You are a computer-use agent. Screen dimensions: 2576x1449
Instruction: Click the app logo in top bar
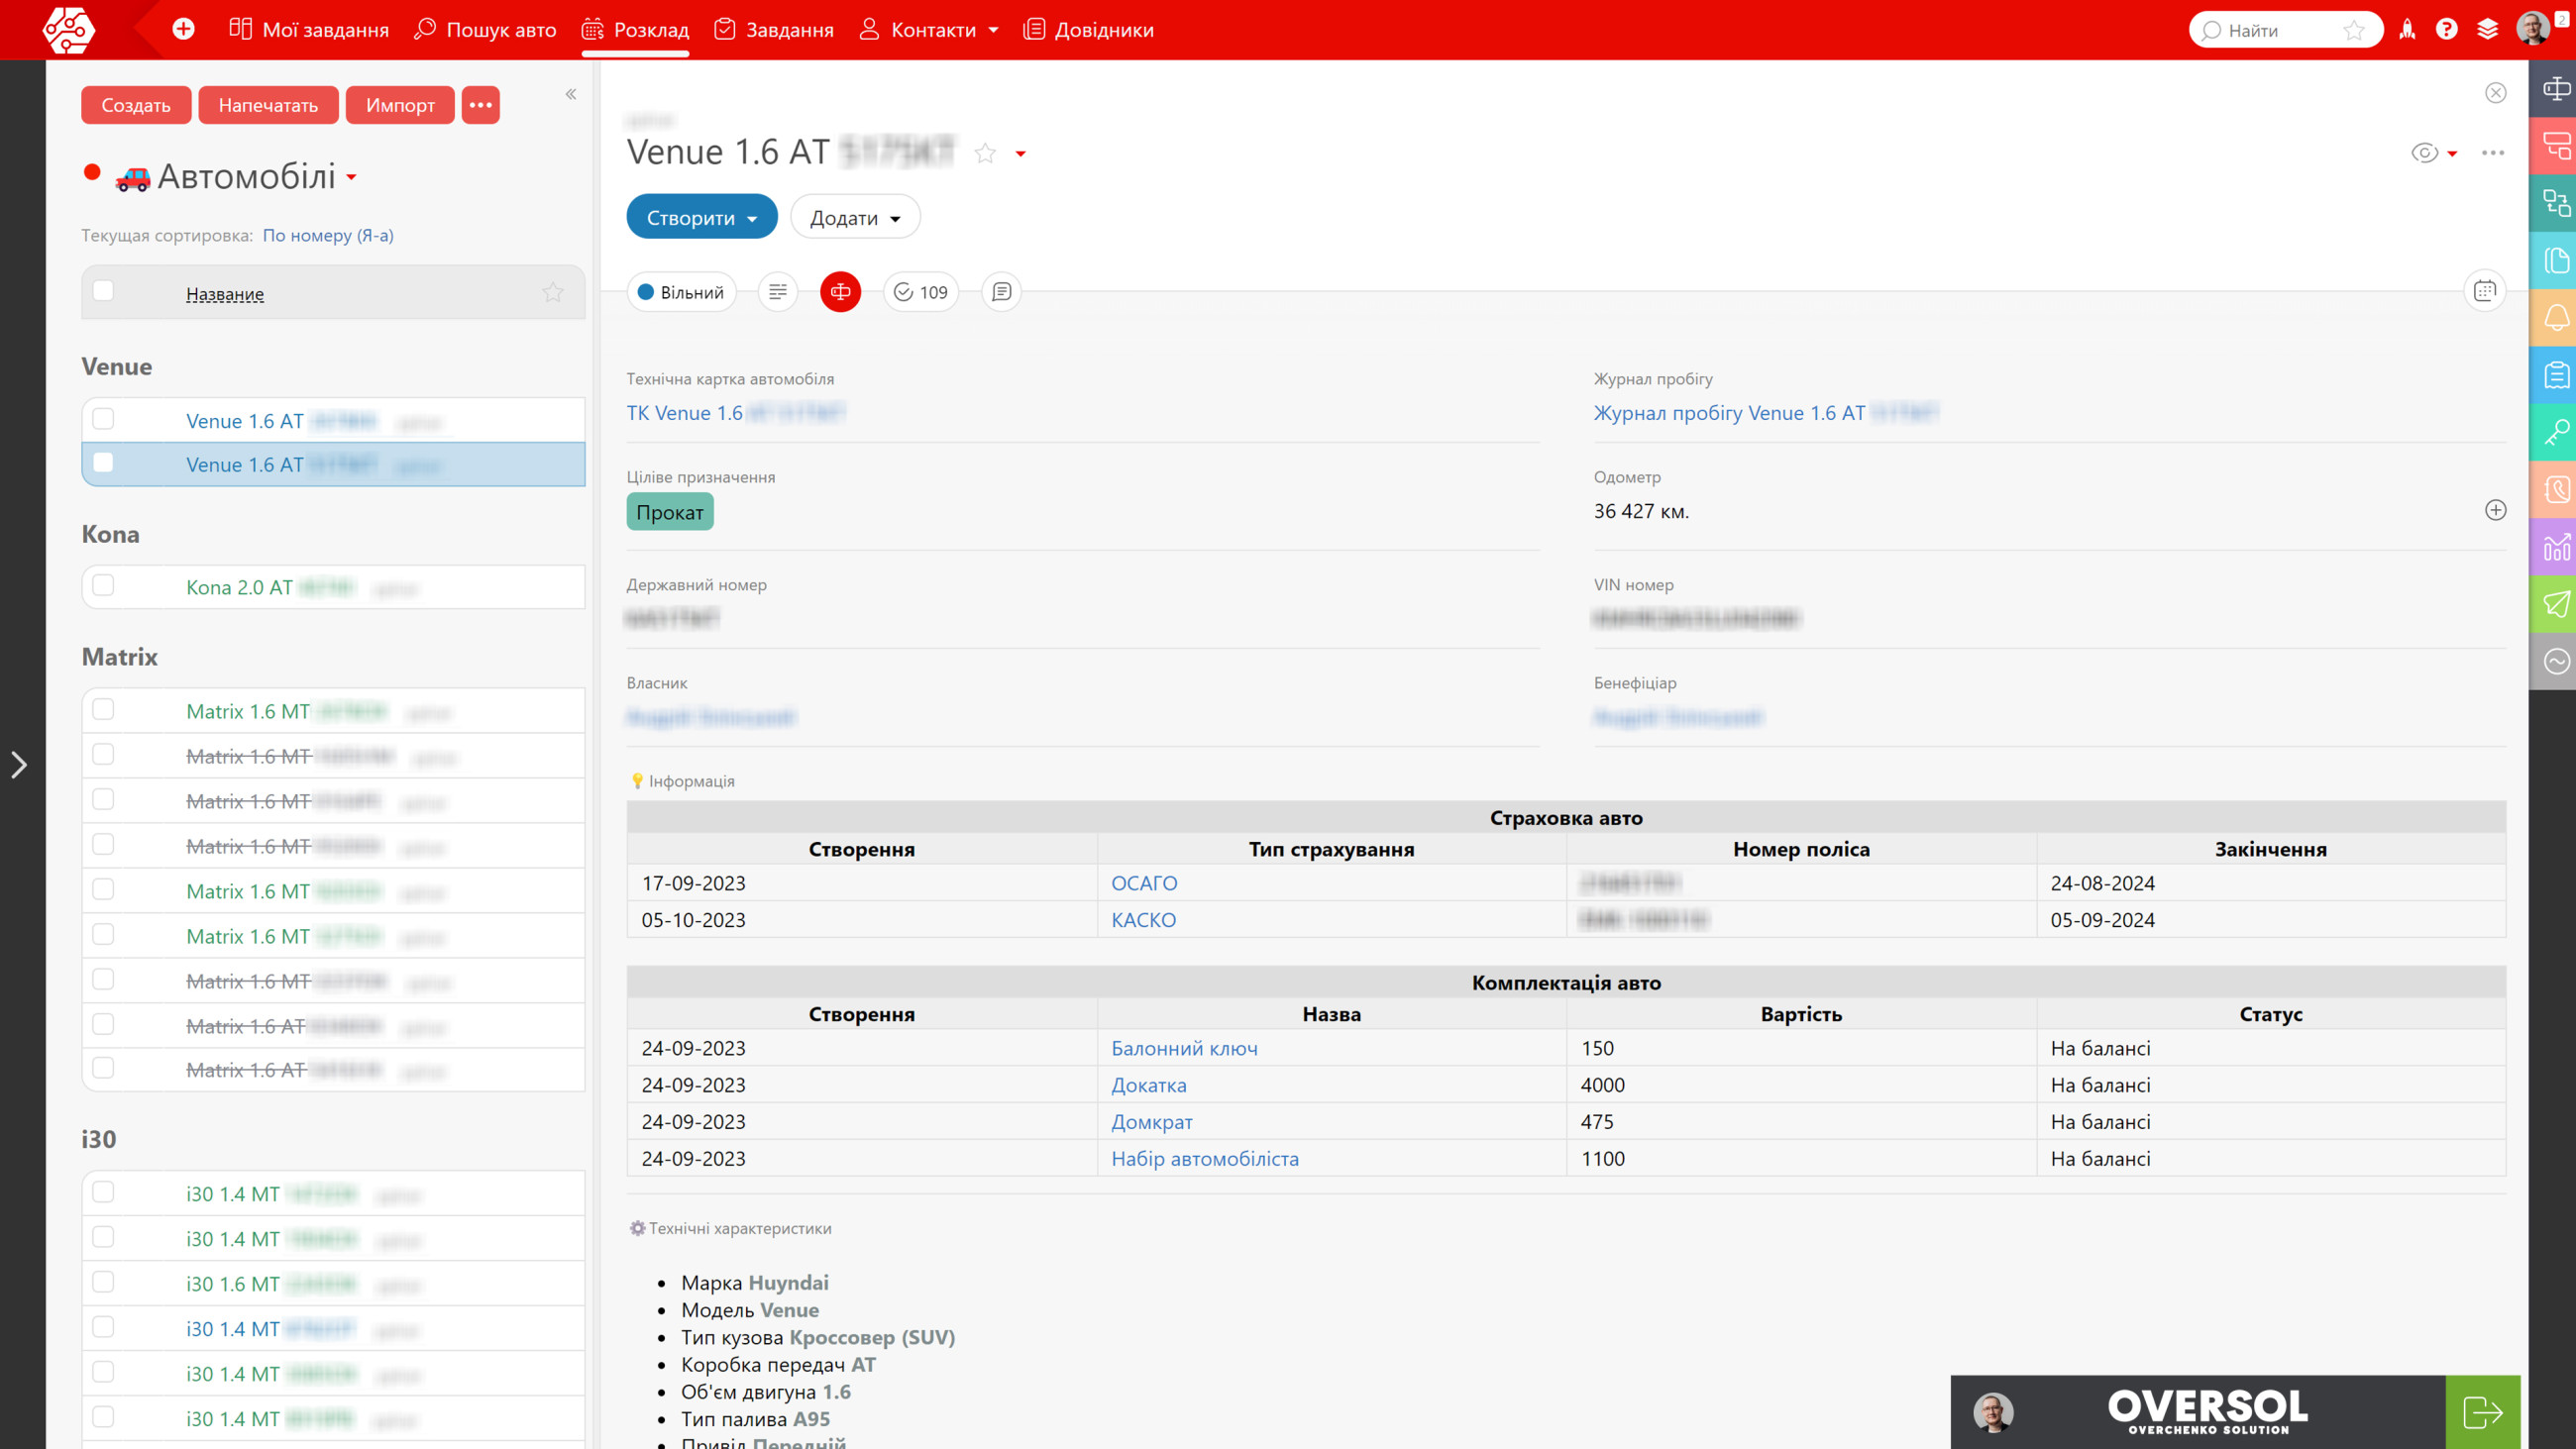(68, 29)
